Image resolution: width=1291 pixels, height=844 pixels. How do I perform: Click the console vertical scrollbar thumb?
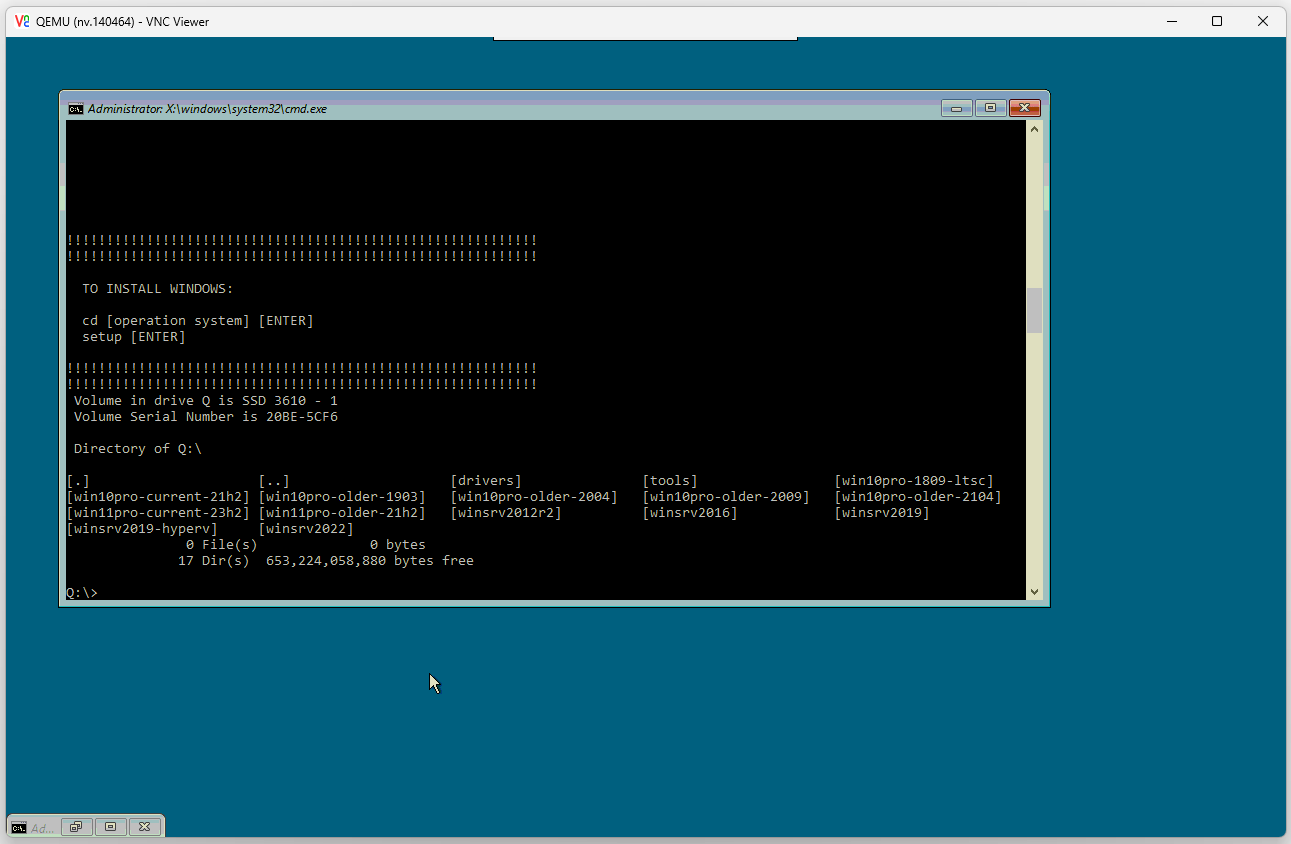click(1034, 310)
